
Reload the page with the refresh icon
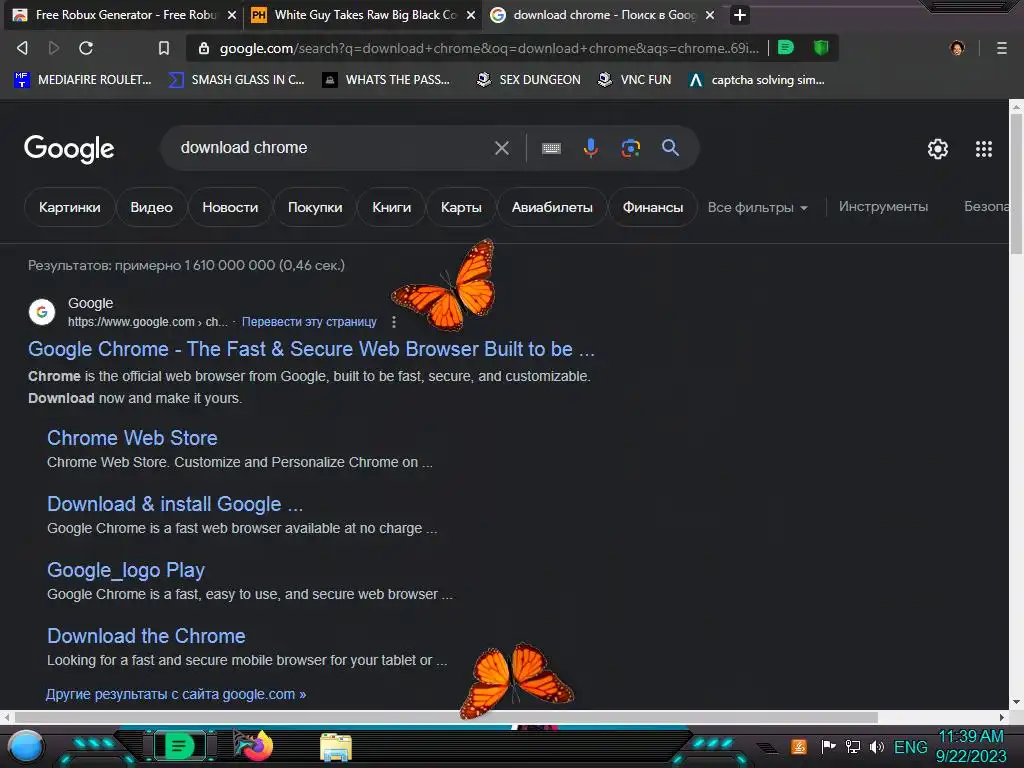[86, 48]
